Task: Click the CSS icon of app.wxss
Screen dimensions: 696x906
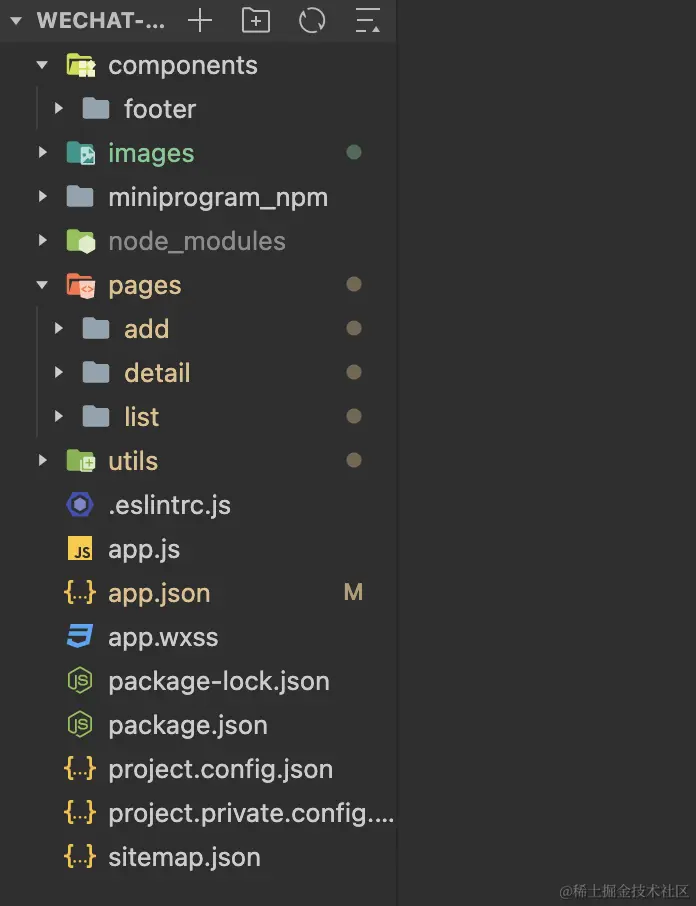Action: coord(80,636)
